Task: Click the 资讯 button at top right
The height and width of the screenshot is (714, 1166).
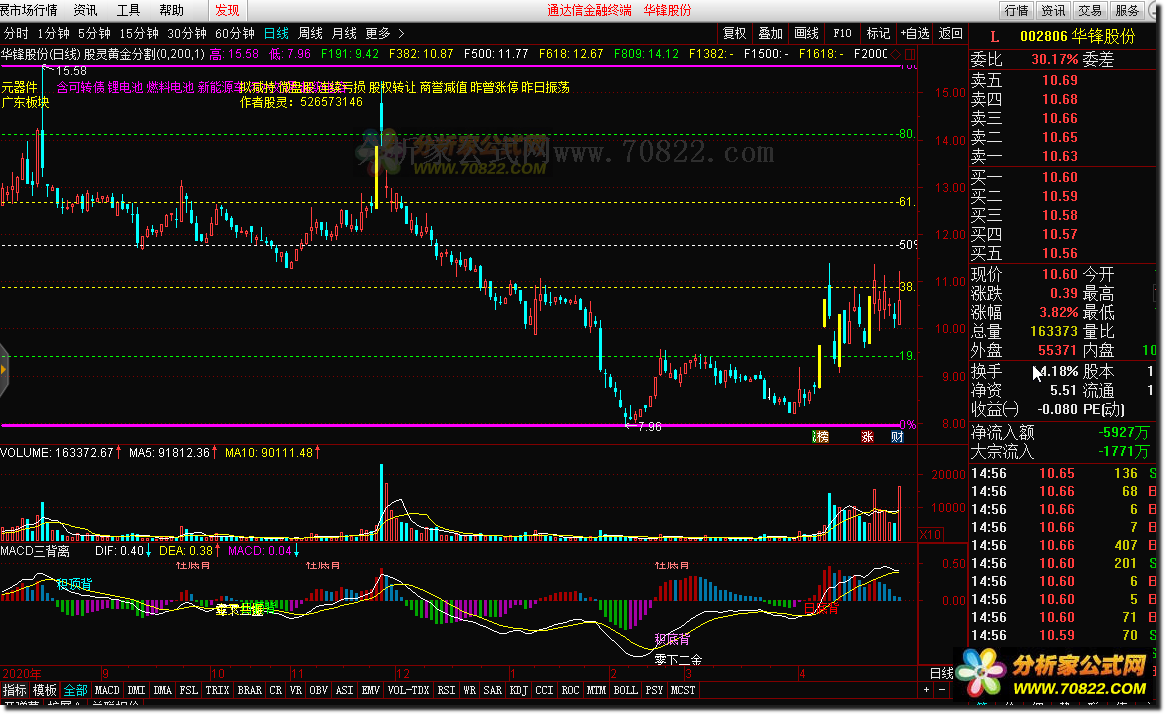Action: (x=1053, y=10)
